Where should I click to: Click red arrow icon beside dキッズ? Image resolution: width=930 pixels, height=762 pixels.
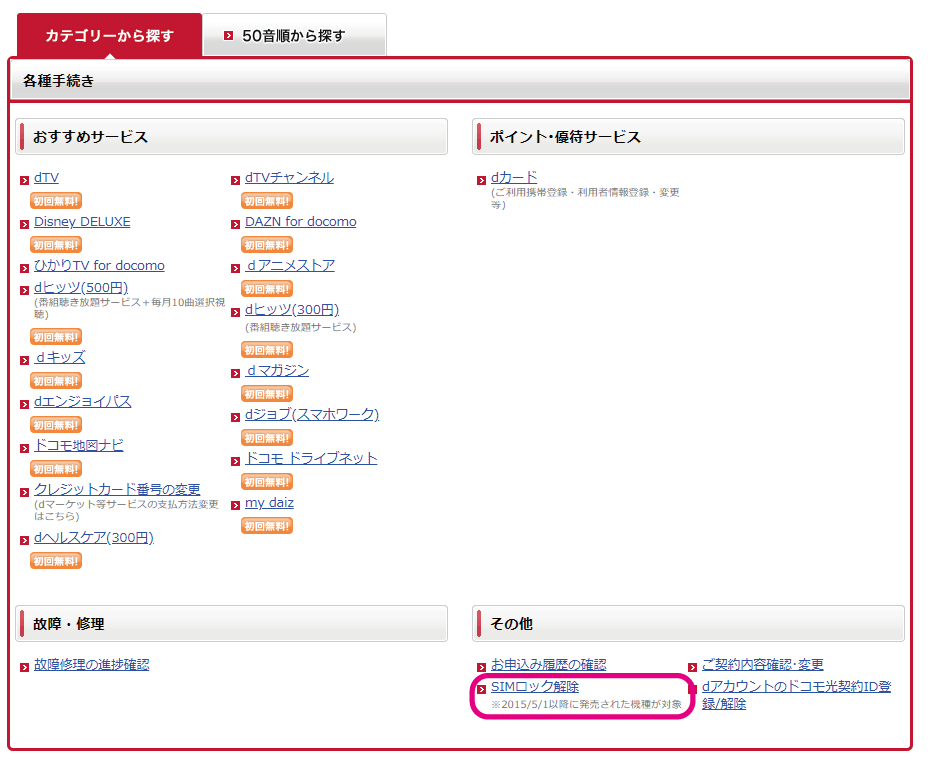pyautogui.click(x=24, y=360)
